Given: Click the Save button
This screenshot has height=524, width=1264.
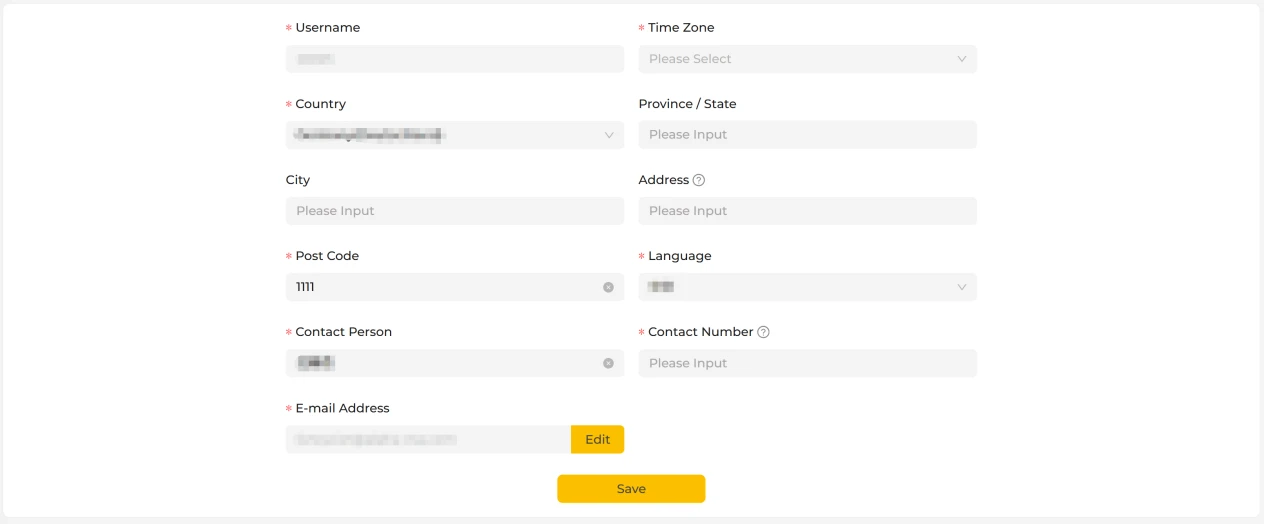Looking at the screenshot, I should click(x=631, y=489).
